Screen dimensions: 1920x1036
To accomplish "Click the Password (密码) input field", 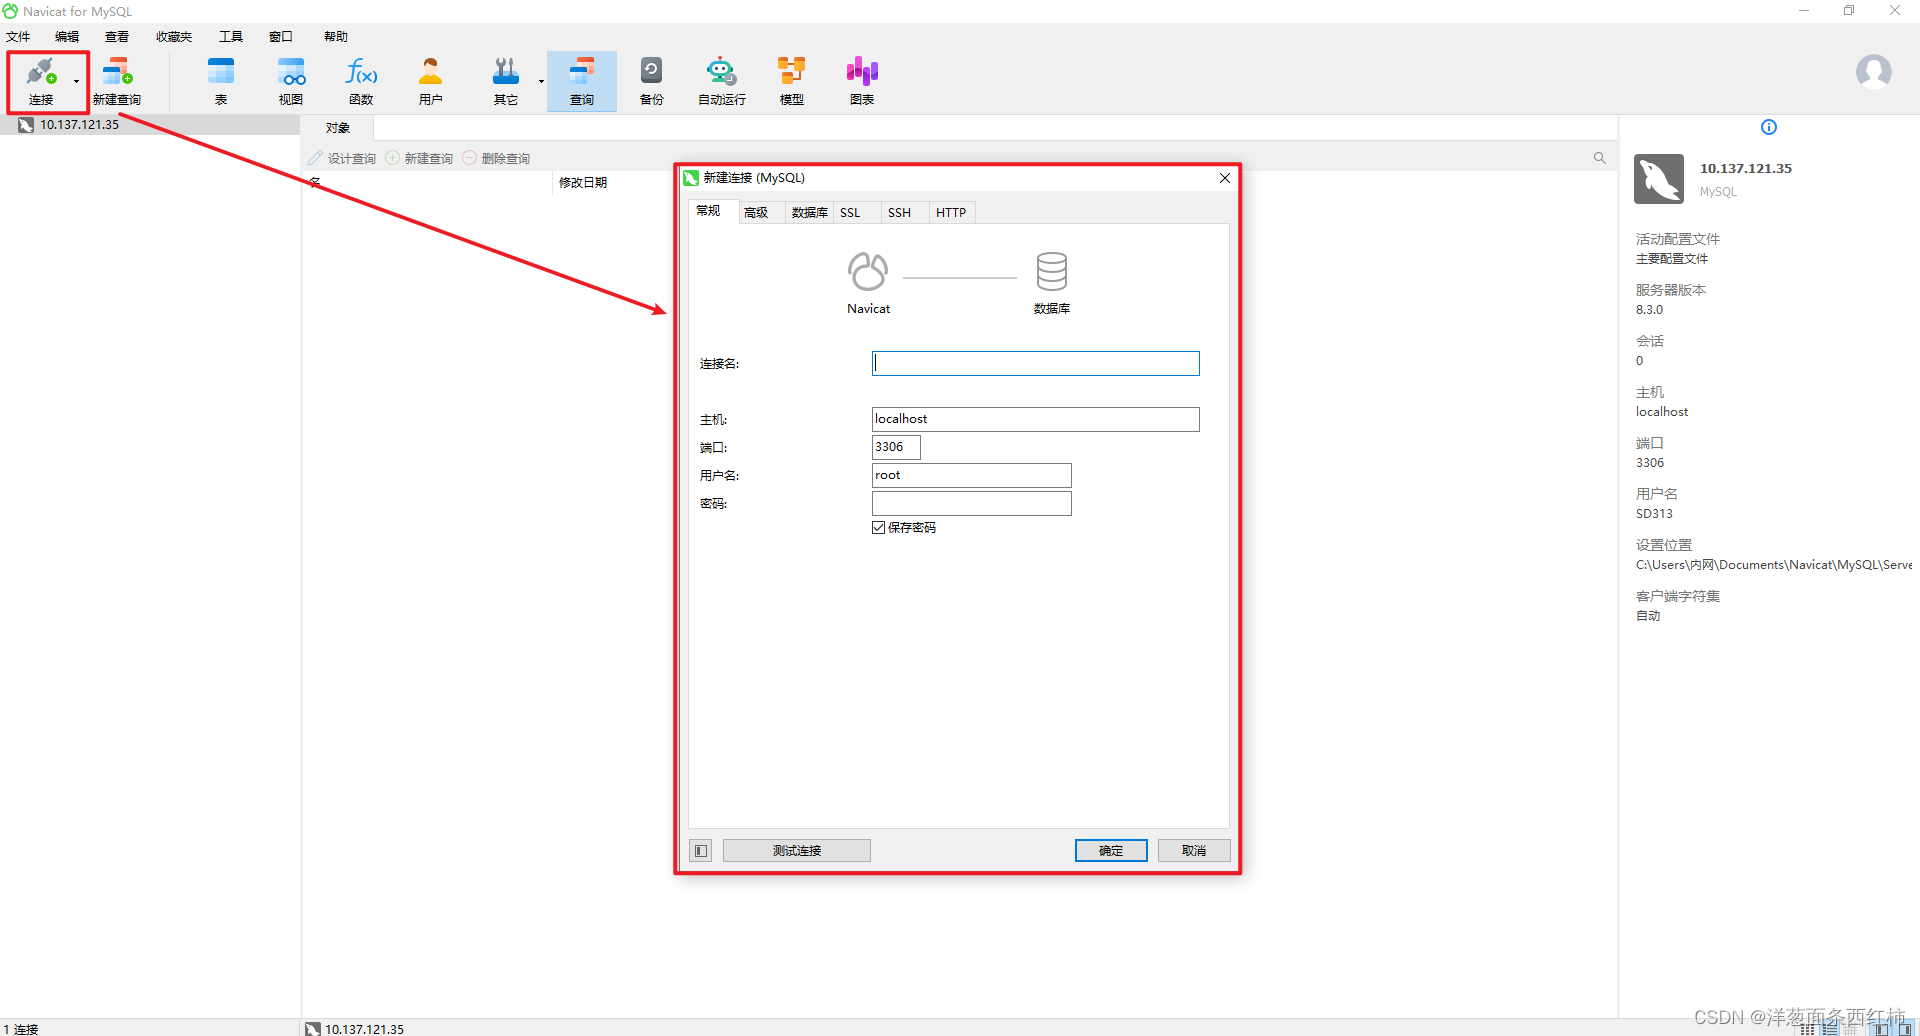I will point(971,503).
